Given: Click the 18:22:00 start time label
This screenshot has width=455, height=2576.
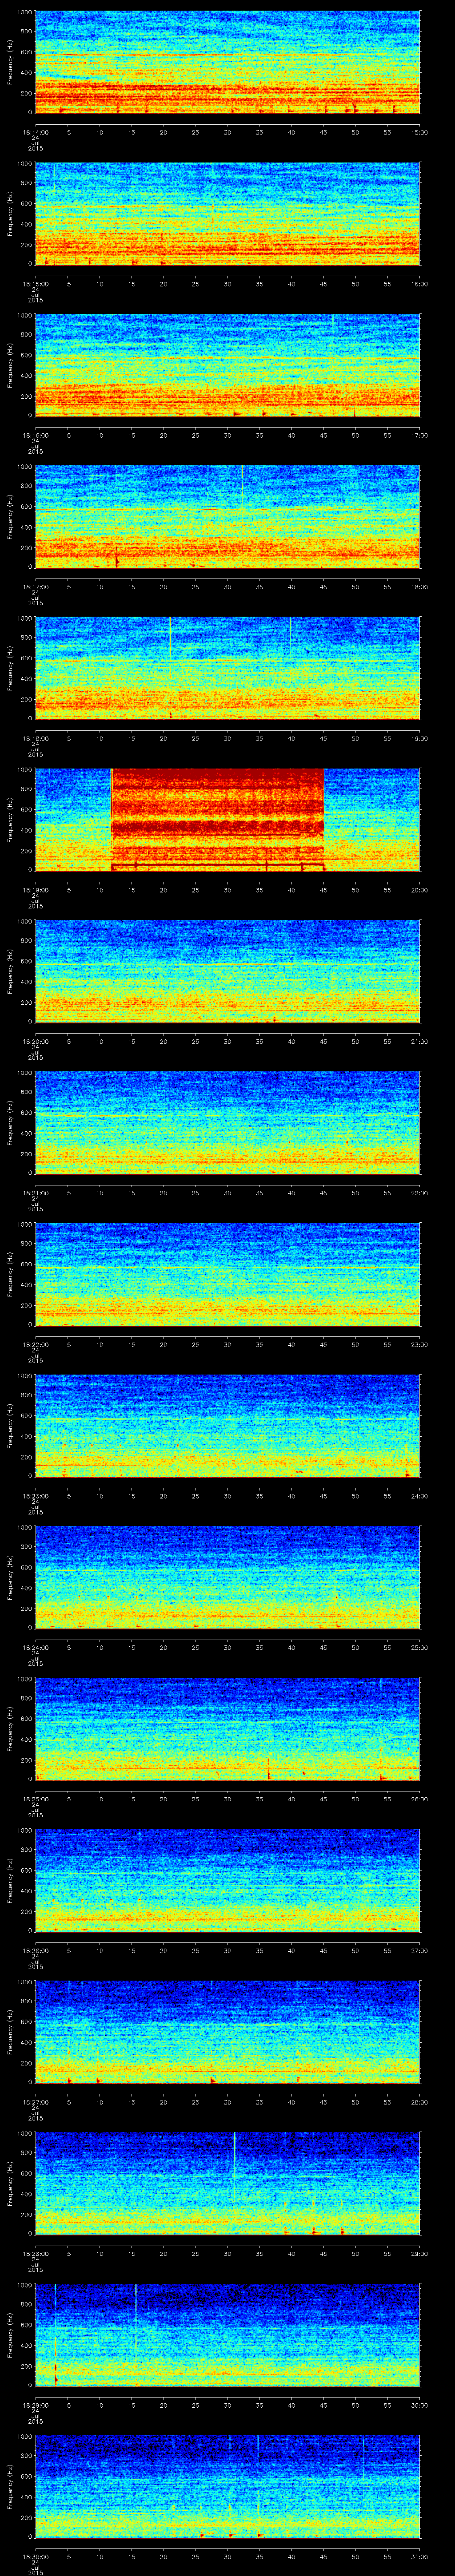Looking at the screenshot, I should click(x=35, y=1344).
